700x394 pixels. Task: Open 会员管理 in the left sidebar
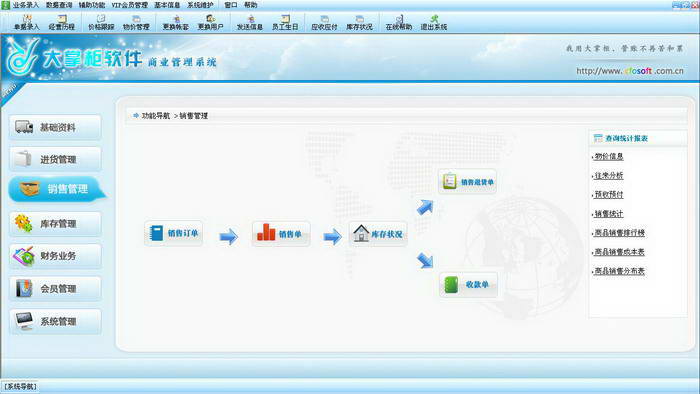55,289
